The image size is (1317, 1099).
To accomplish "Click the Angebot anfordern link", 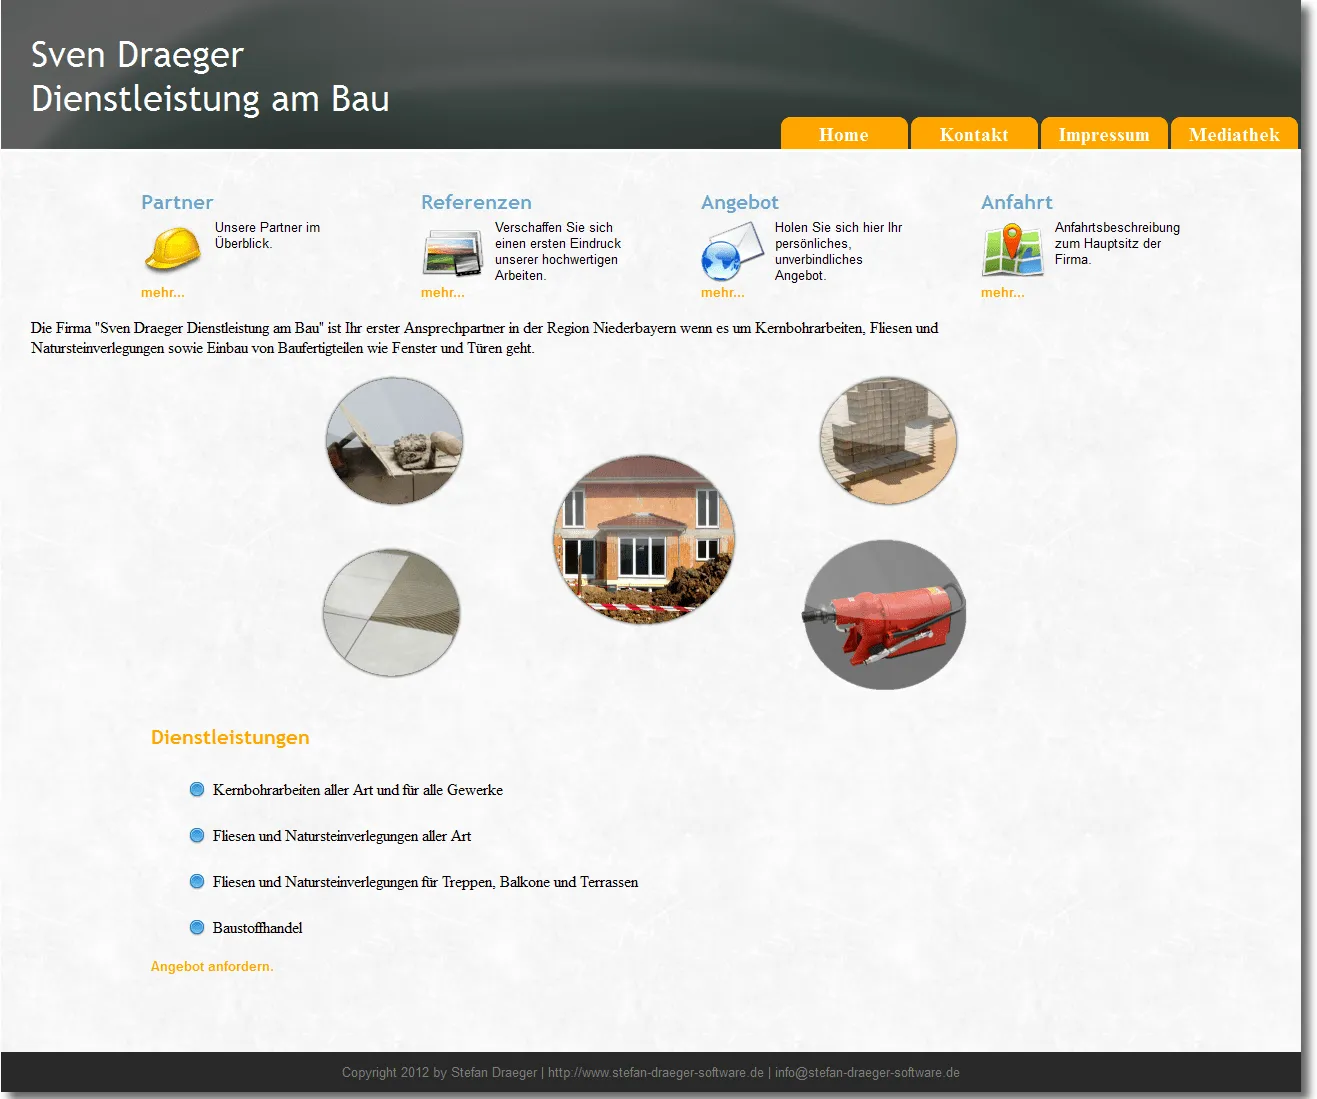I will pos(212,966).
